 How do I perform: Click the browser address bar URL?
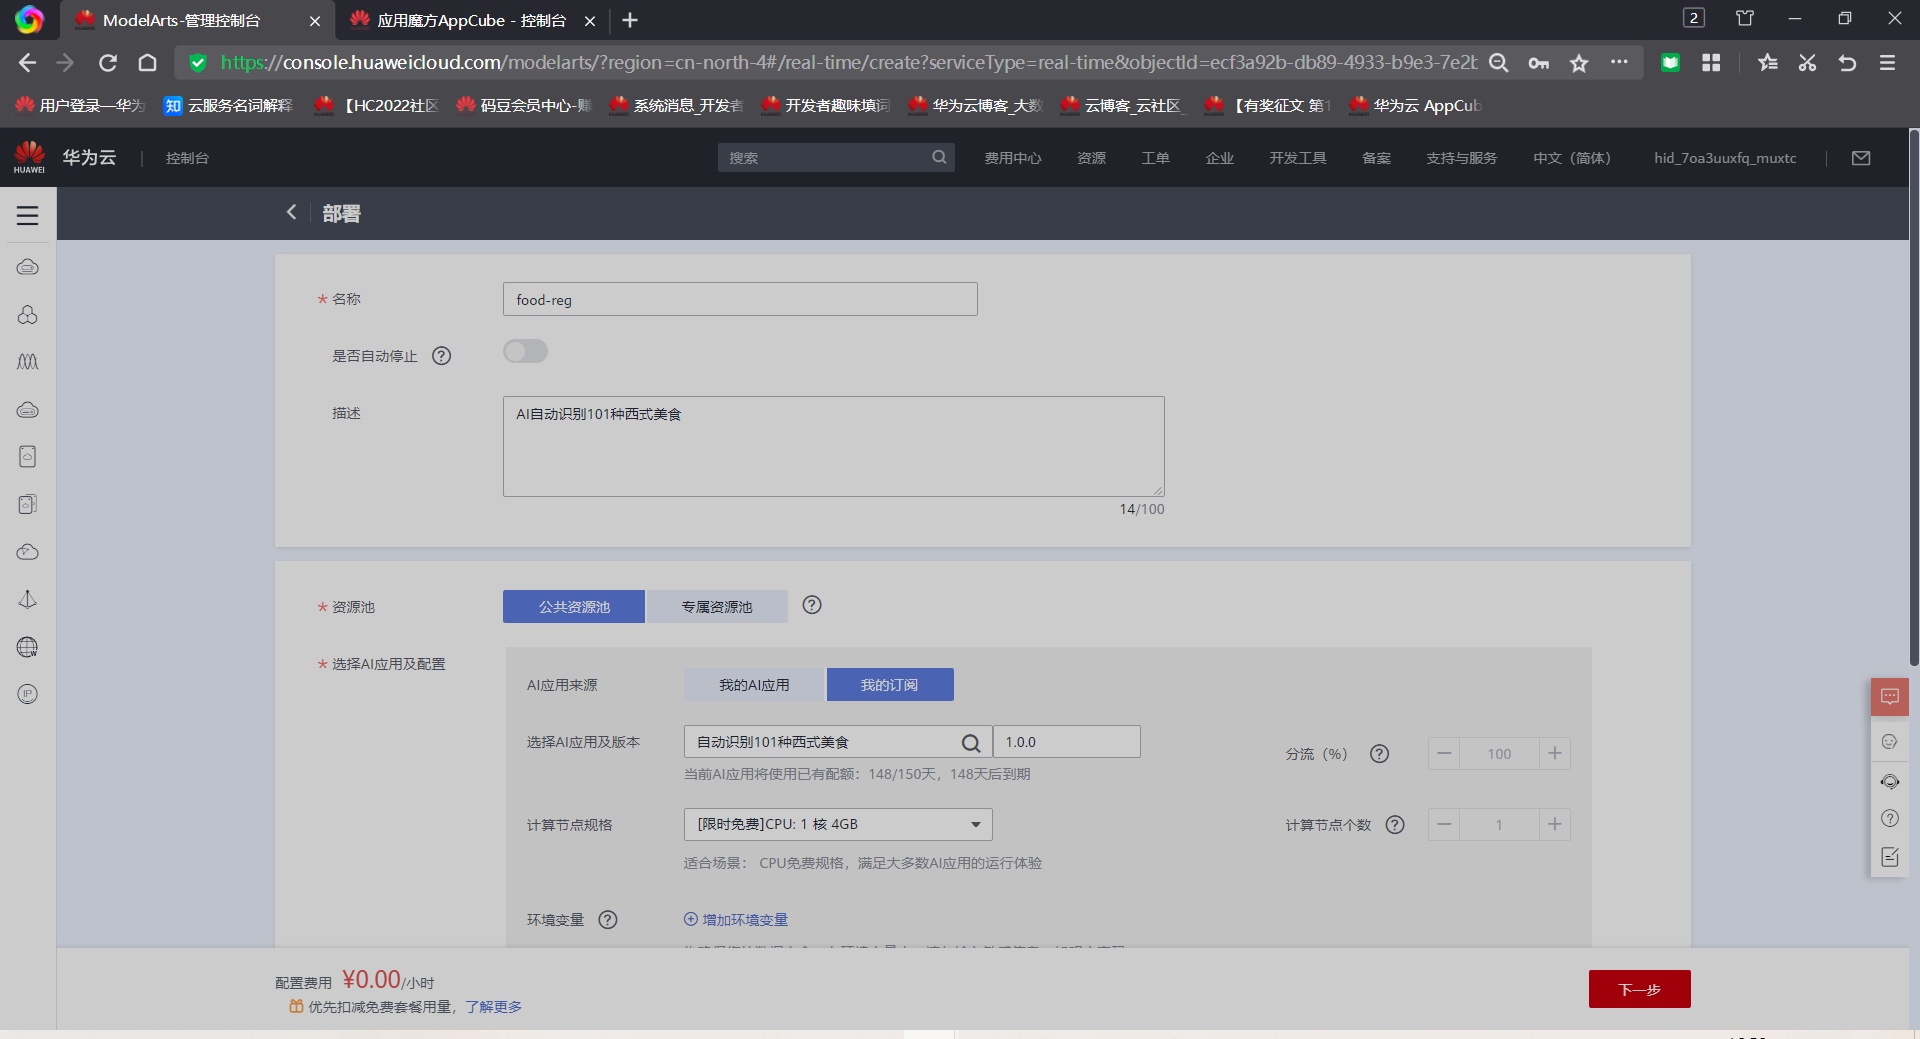[x=848, y=63]
